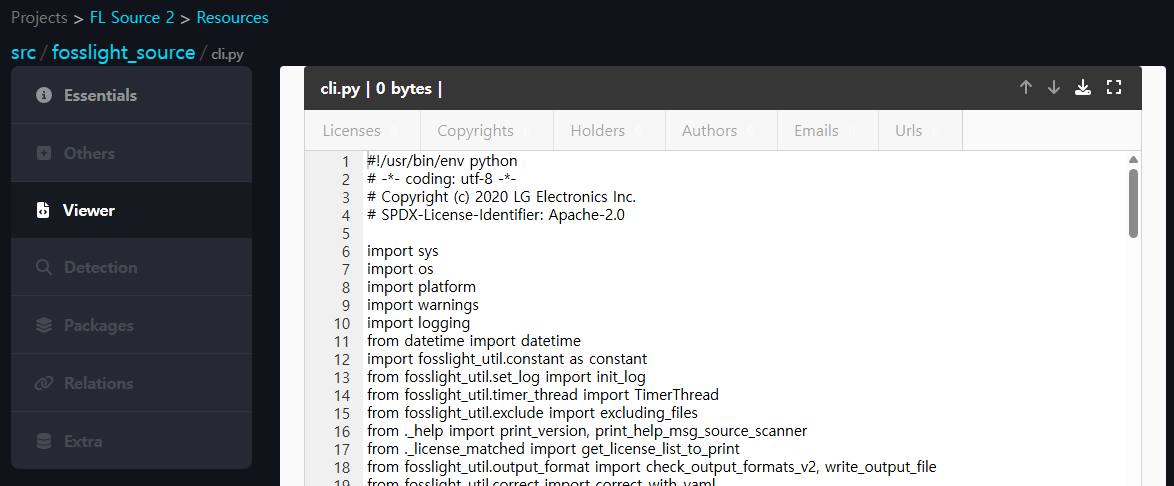This screenshot has width=1174, height=486.
Task: Switch to the Copyrights tab
Action: click(487, 130)
